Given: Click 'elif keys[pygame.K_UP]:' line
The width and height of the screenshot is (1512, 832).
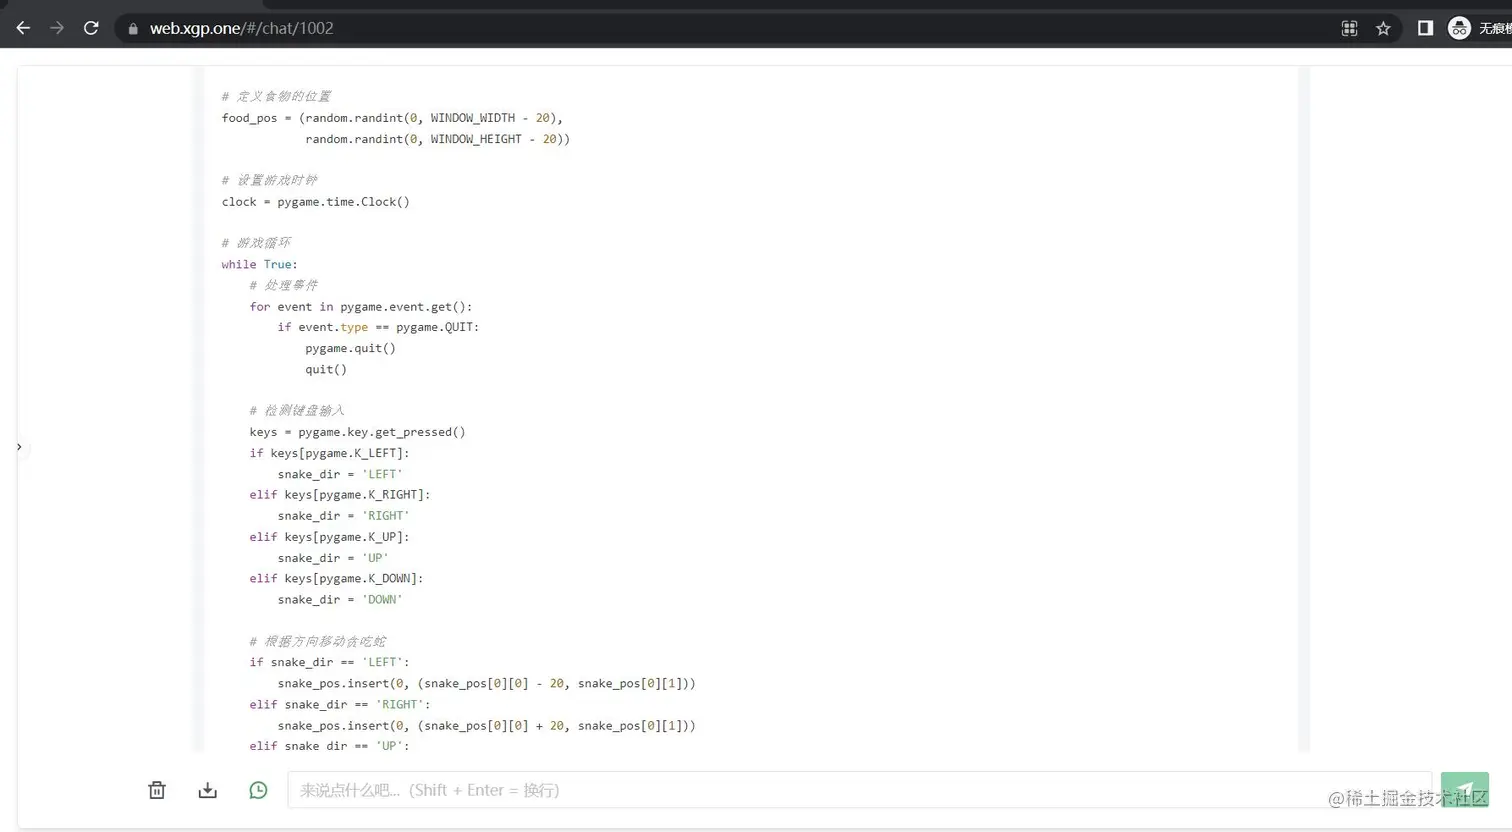Looking at the screenshot, I should point(329,537).
